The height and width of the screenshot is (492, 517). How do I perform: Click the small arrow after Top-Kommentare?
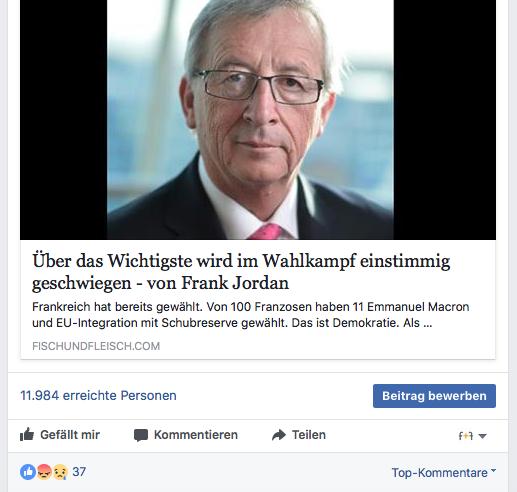(x=493, y=471)
